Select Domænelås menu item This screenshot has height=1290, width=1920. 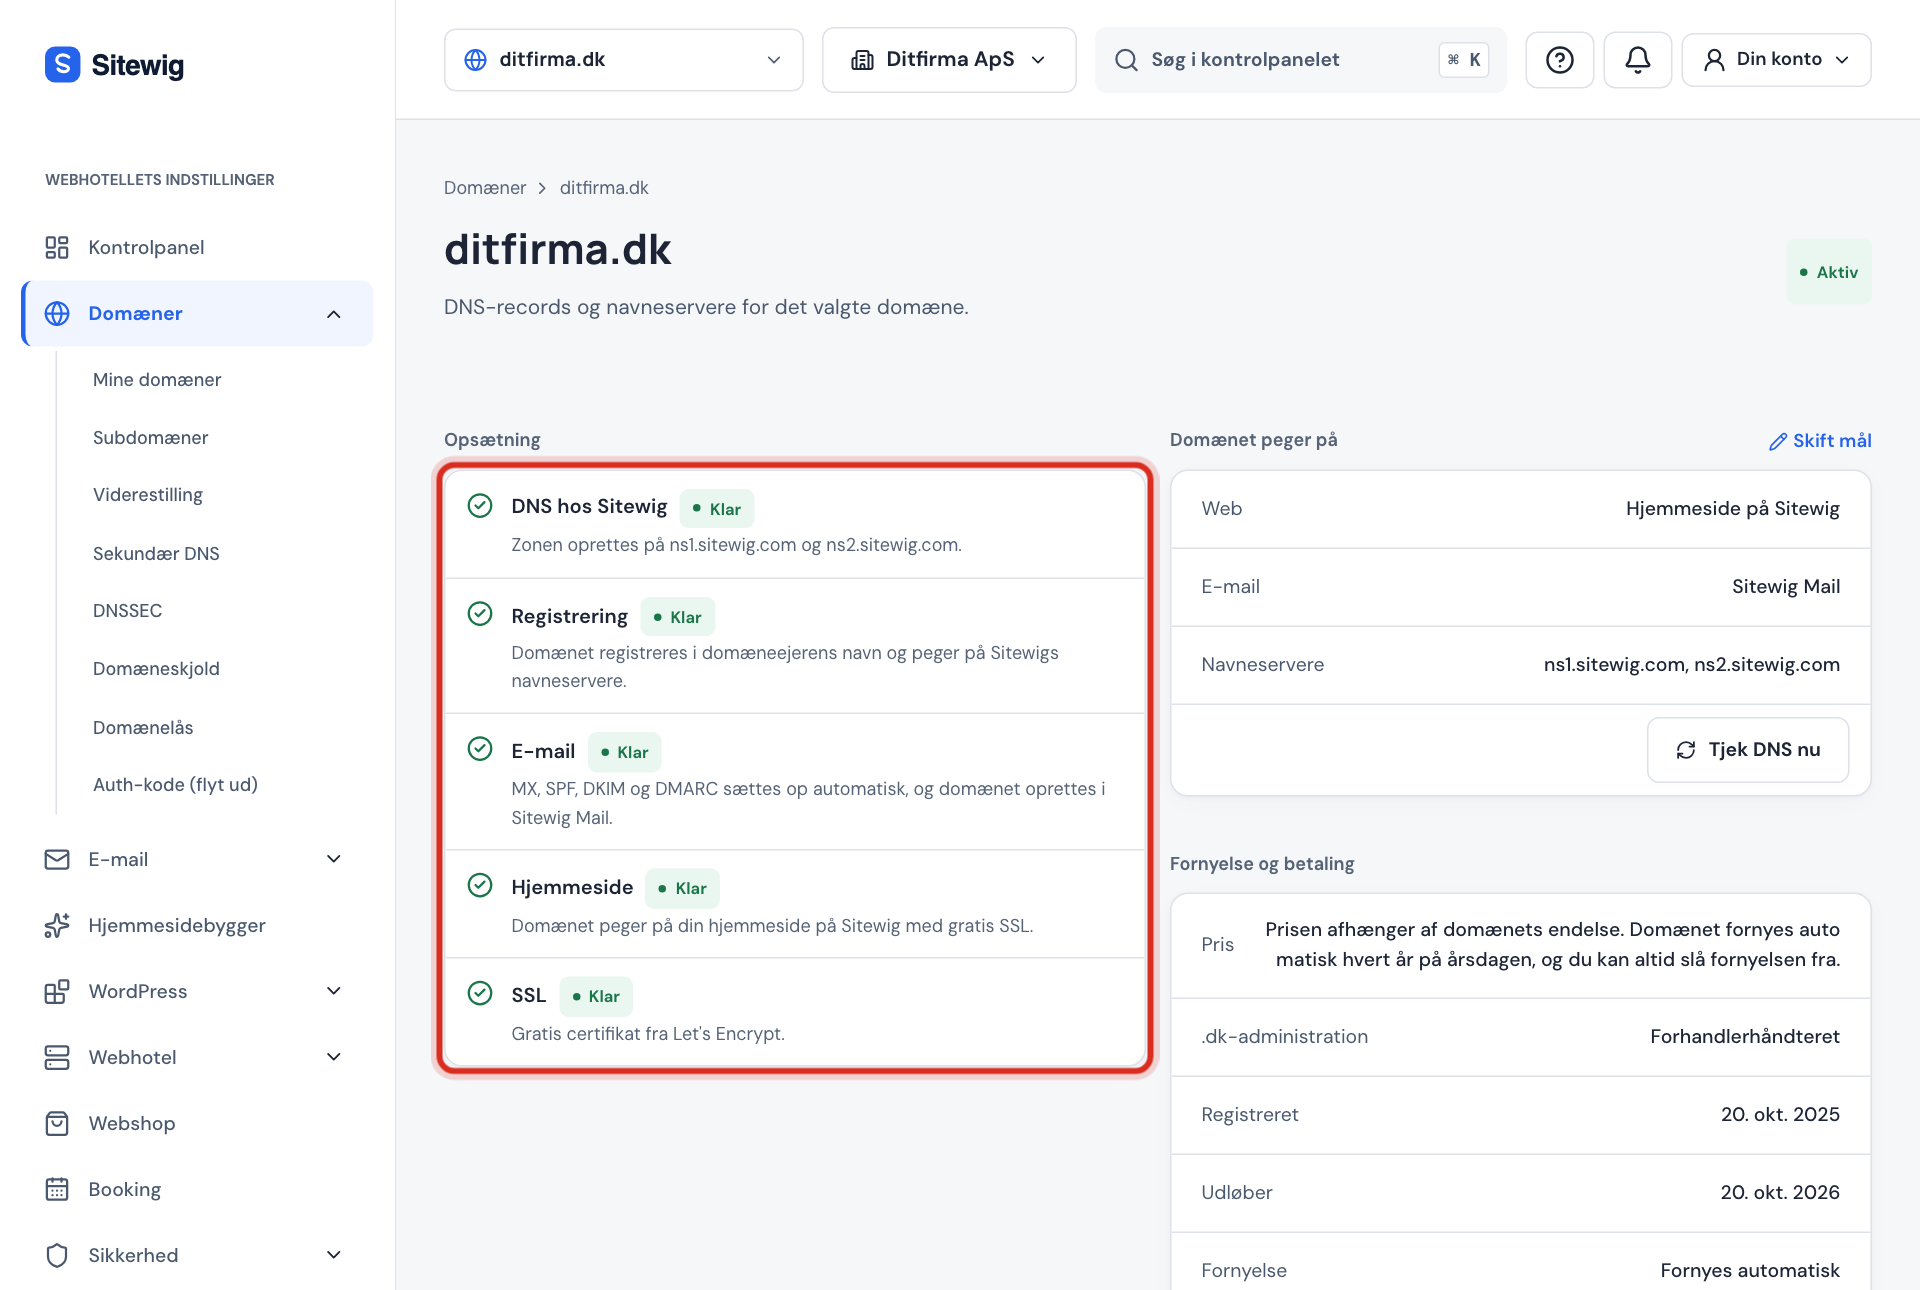[143, 728]
